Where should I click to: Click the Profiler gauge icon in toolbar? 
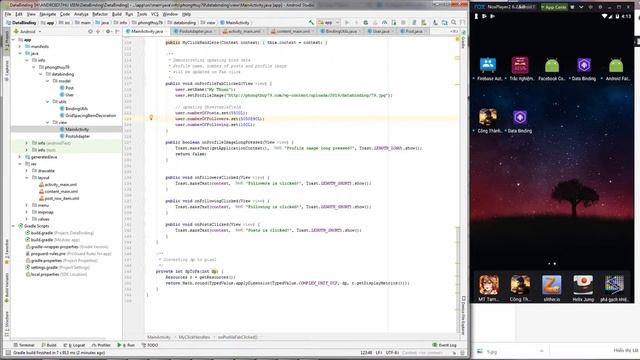(x=384, y=22)
